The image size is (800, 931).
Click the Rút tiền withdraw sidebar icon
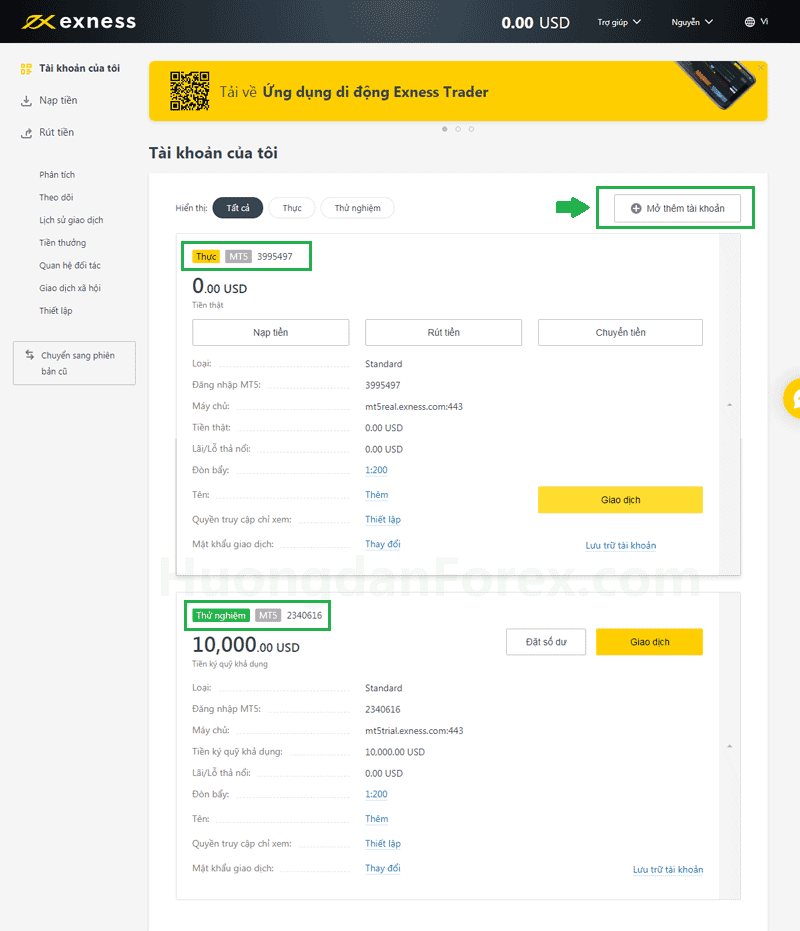[x=26, y=133]
